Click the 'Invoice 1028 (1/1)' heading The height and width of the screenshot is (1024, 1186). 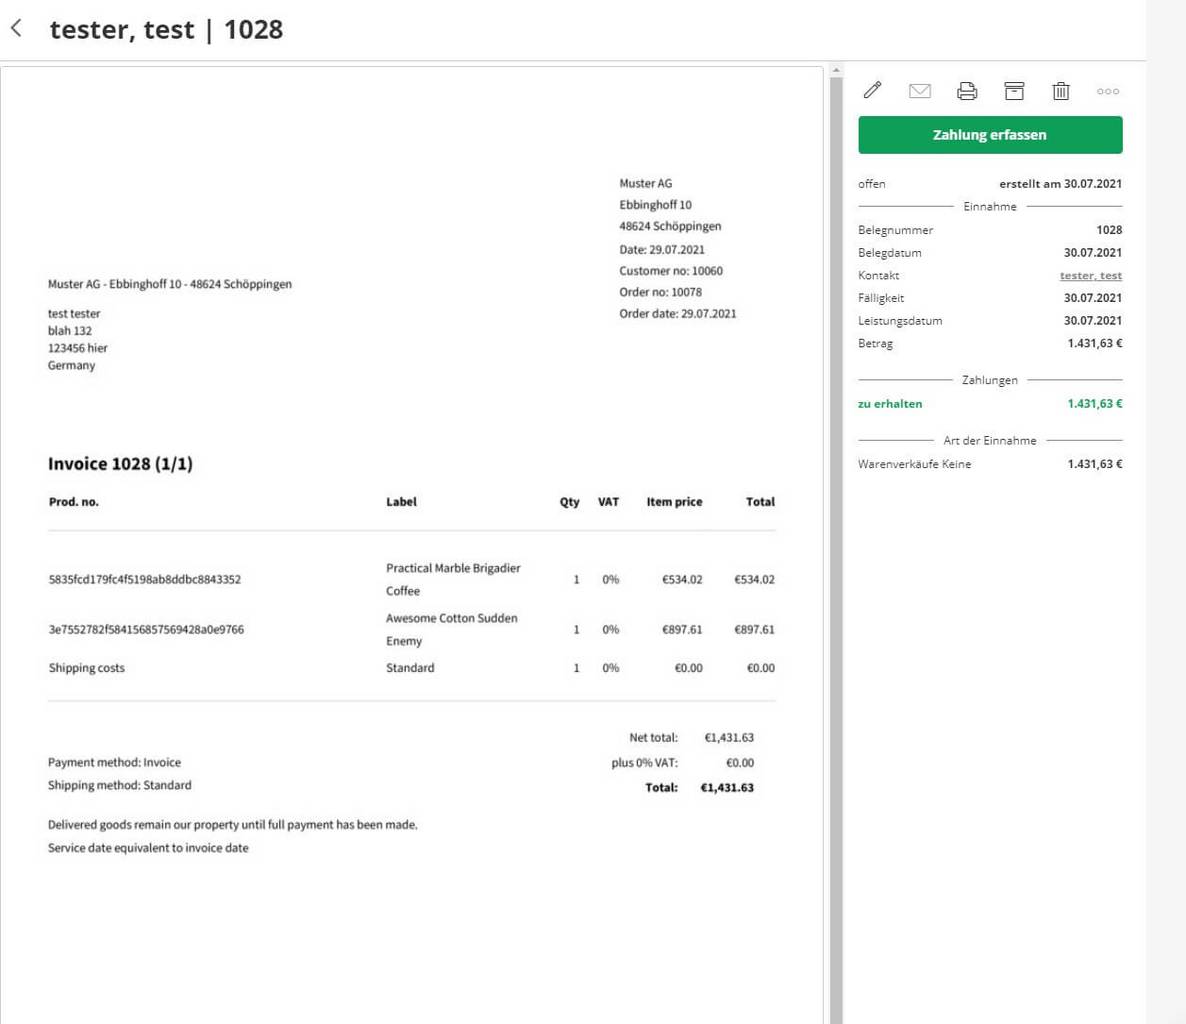click(120, 464)
